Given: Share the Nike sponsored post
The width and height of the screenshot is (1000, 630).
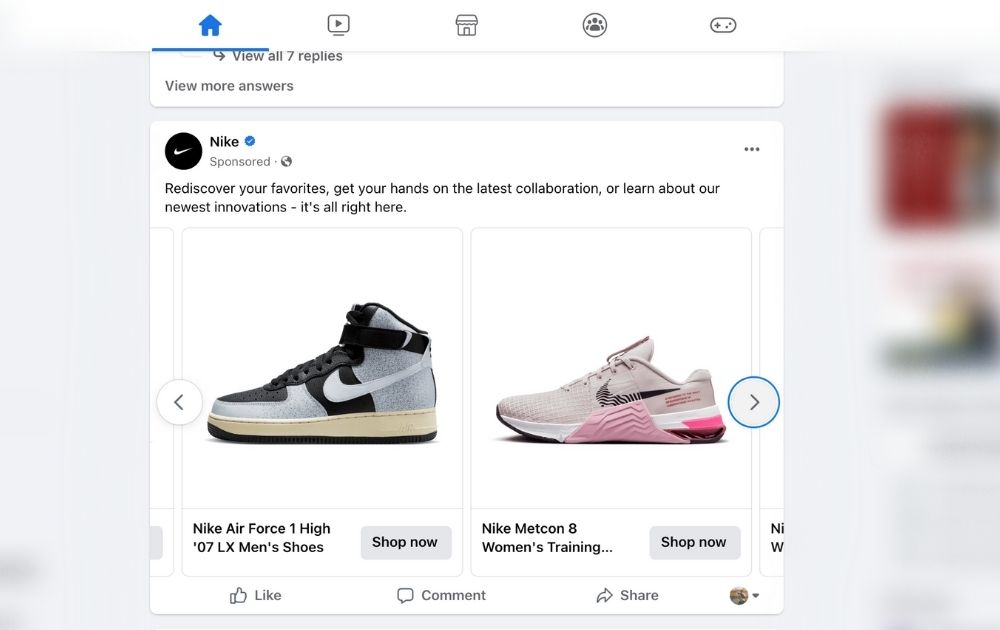Looking at the screenshot, I should [627, 595].
